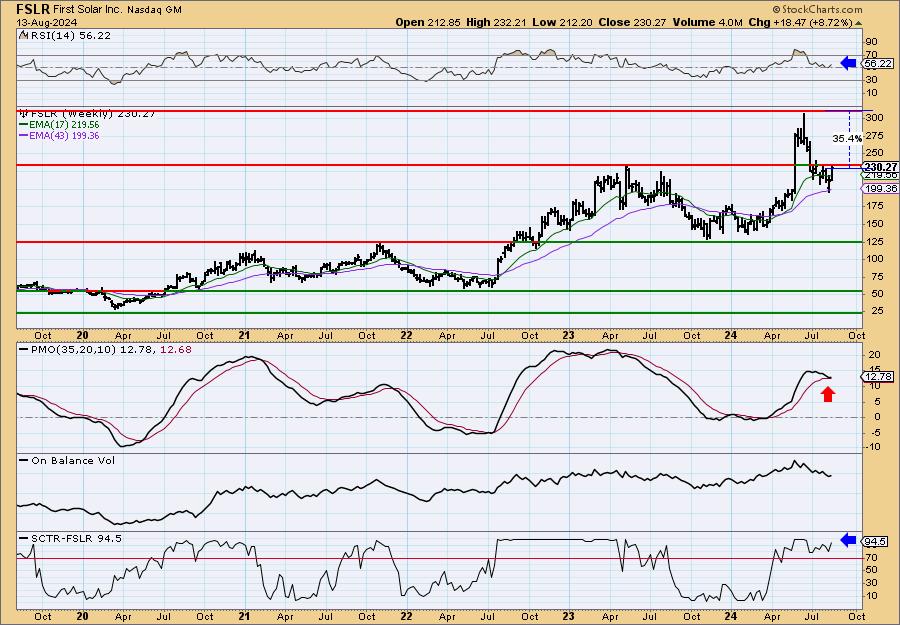Select the EMA(17) 219.56 legend text
Viewport: 900px width, 625px height.
click(64, 125)
